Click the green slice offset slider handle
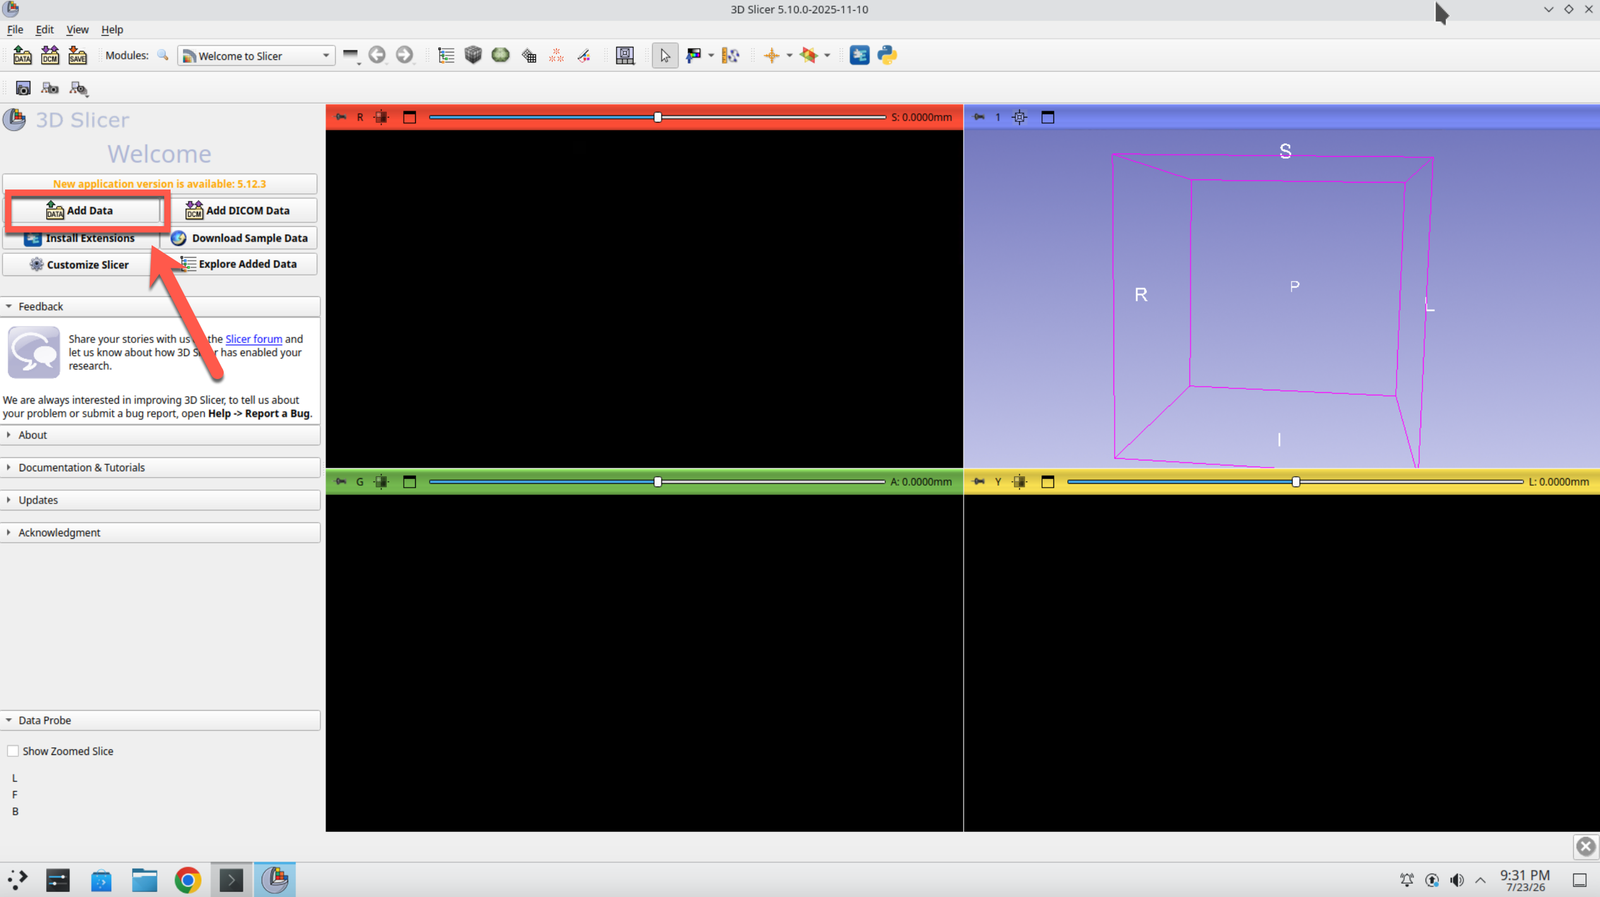This screenshot has height=897, width=1600. (657, 482)
